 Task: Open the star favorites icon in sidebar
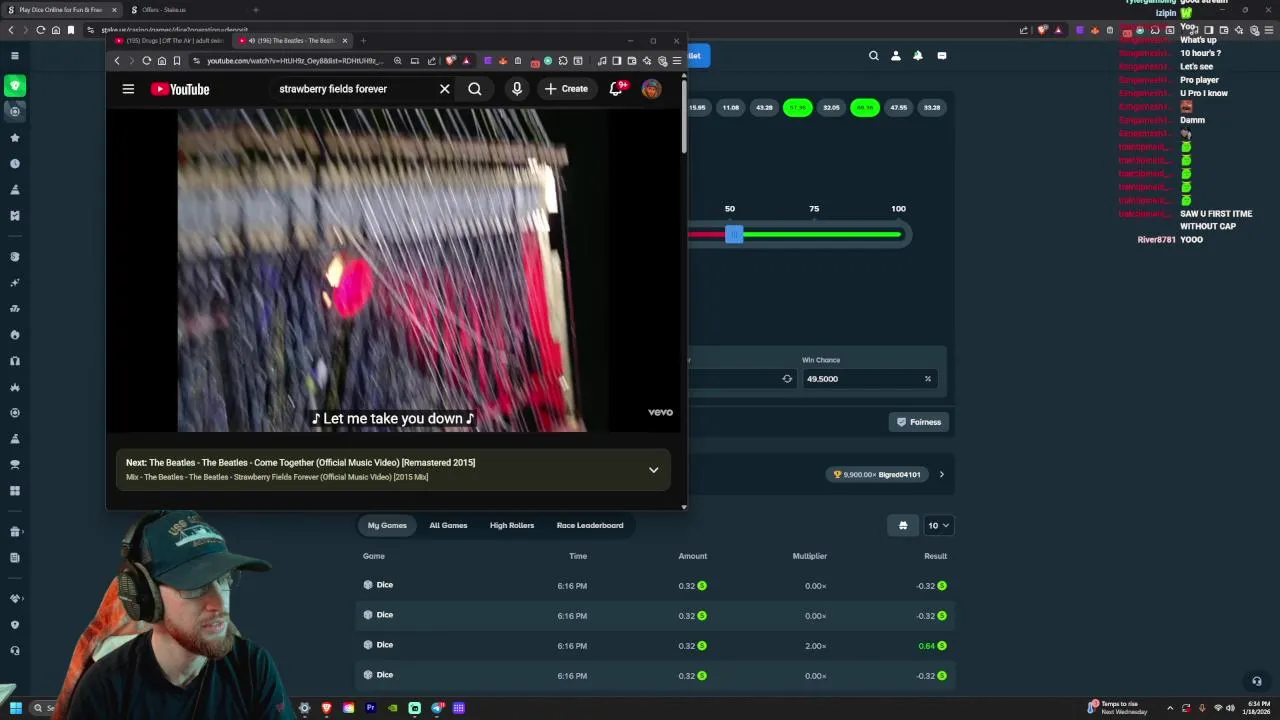point(15,138)
